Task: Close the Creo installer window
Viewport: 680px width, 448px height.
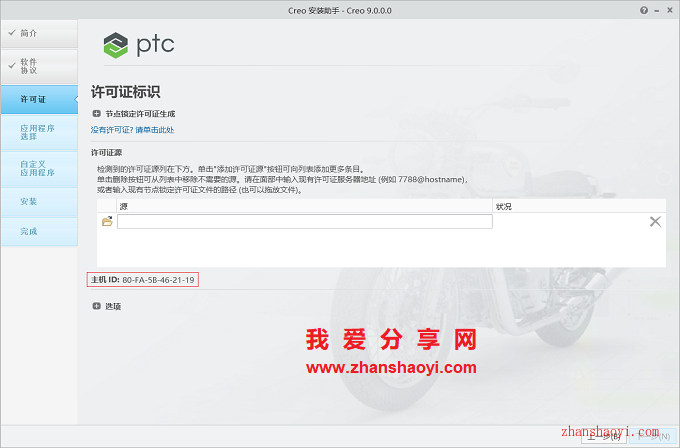Action: [670, 10]
